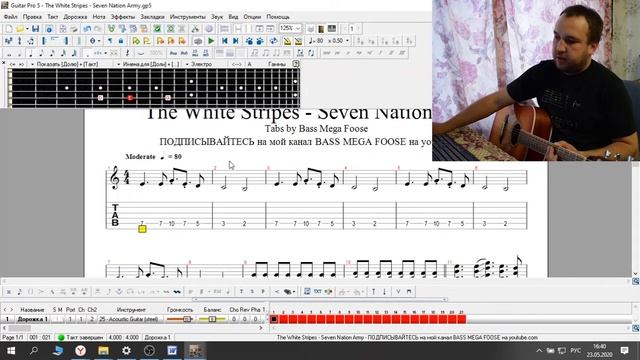Open the zoom 125% dropdown

pos(298,29)
